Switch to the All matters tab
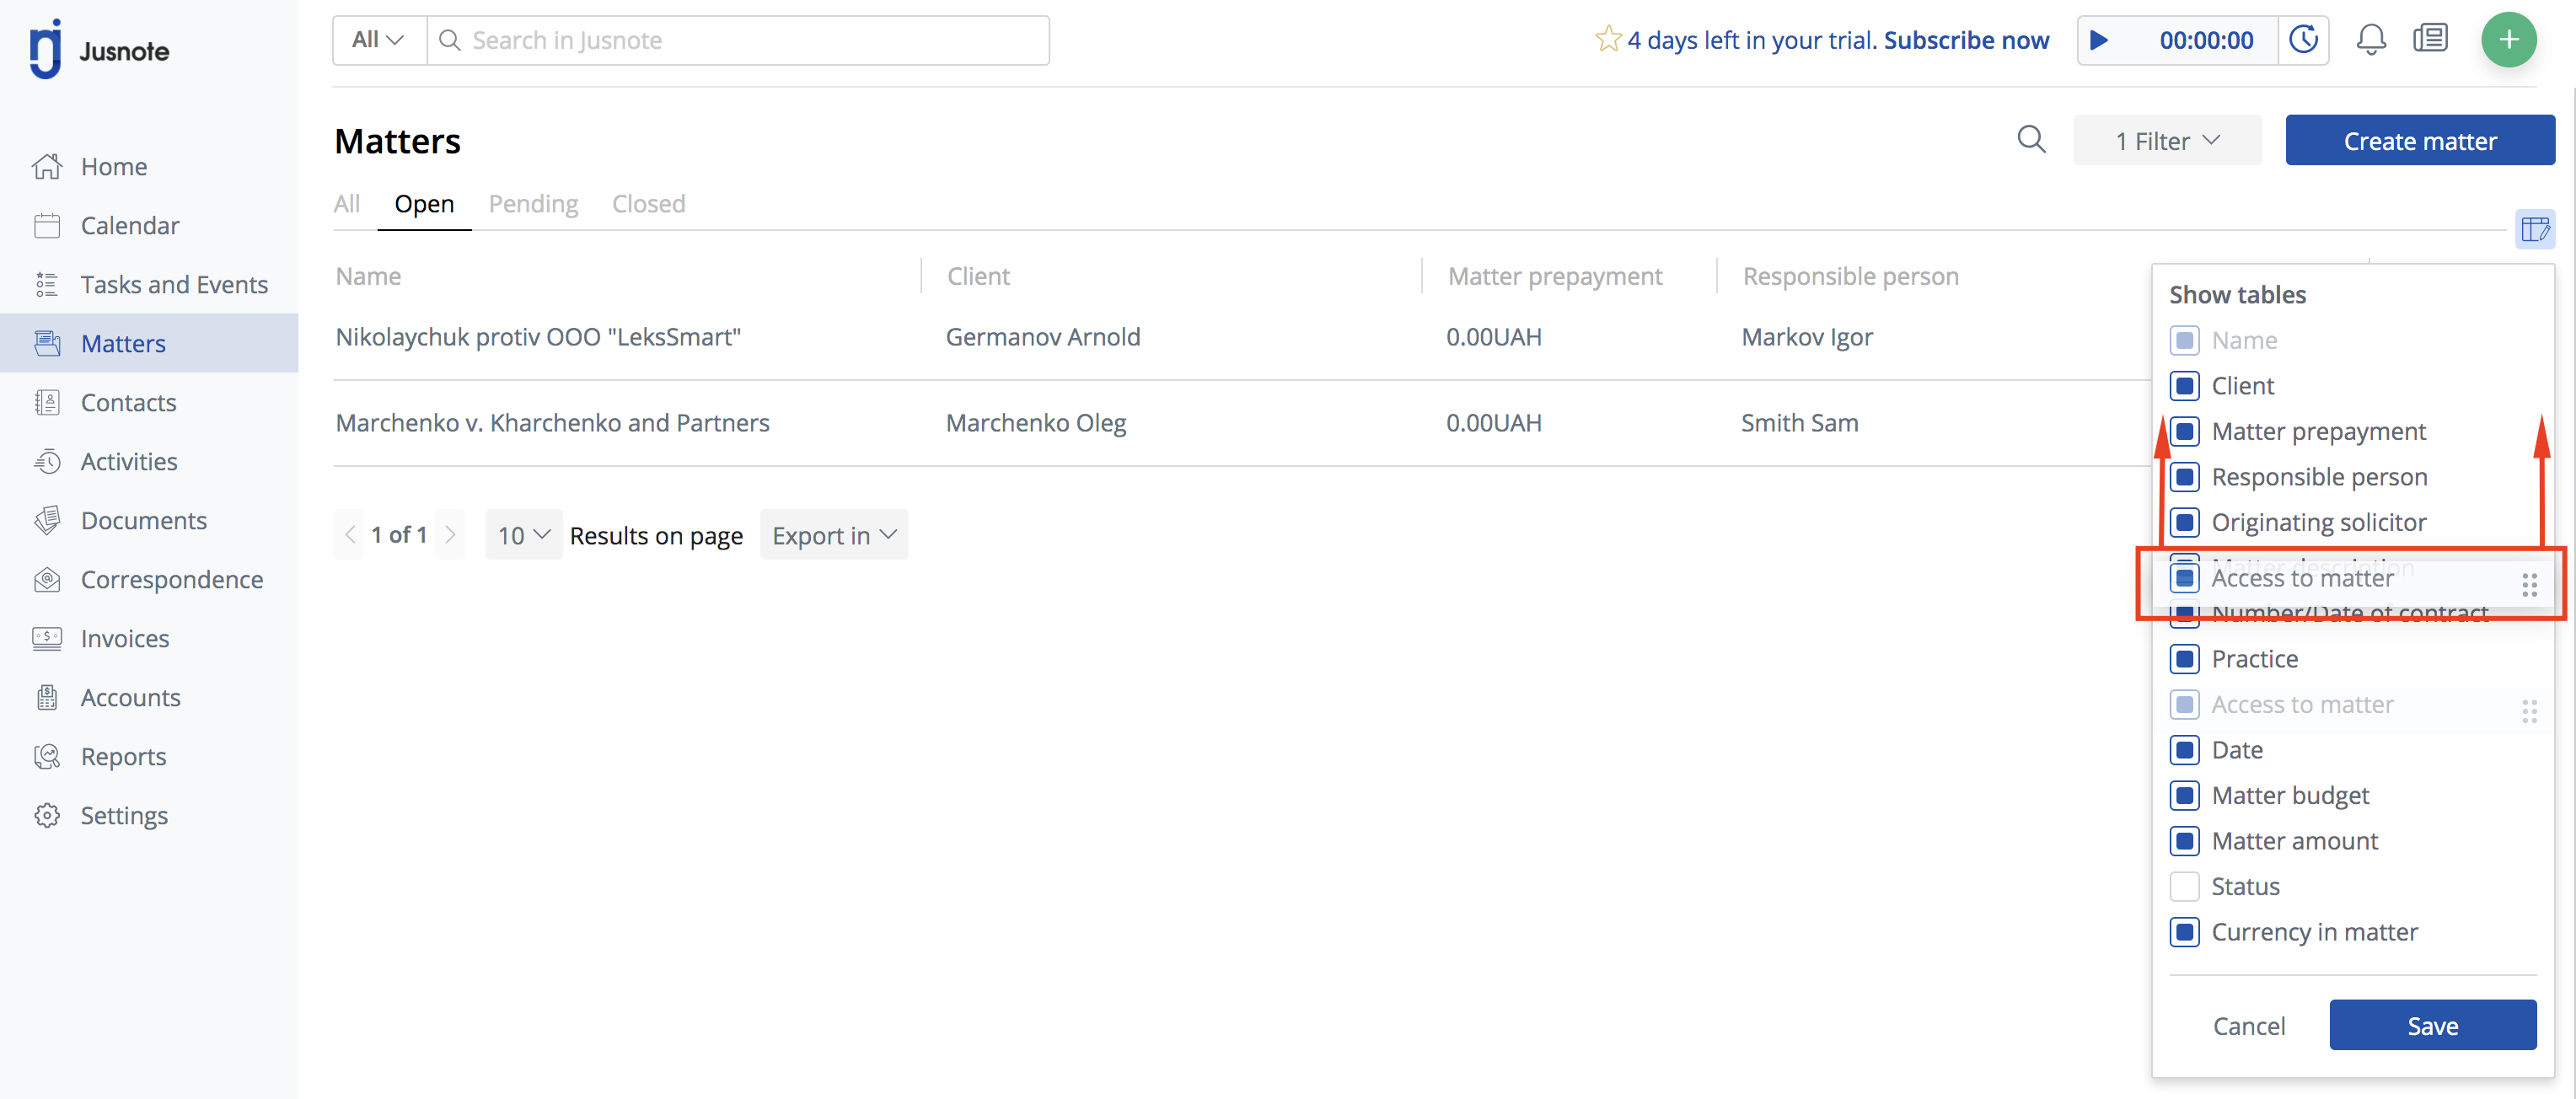This screenshot has width=2576, height=1099. tap(346, 204)
